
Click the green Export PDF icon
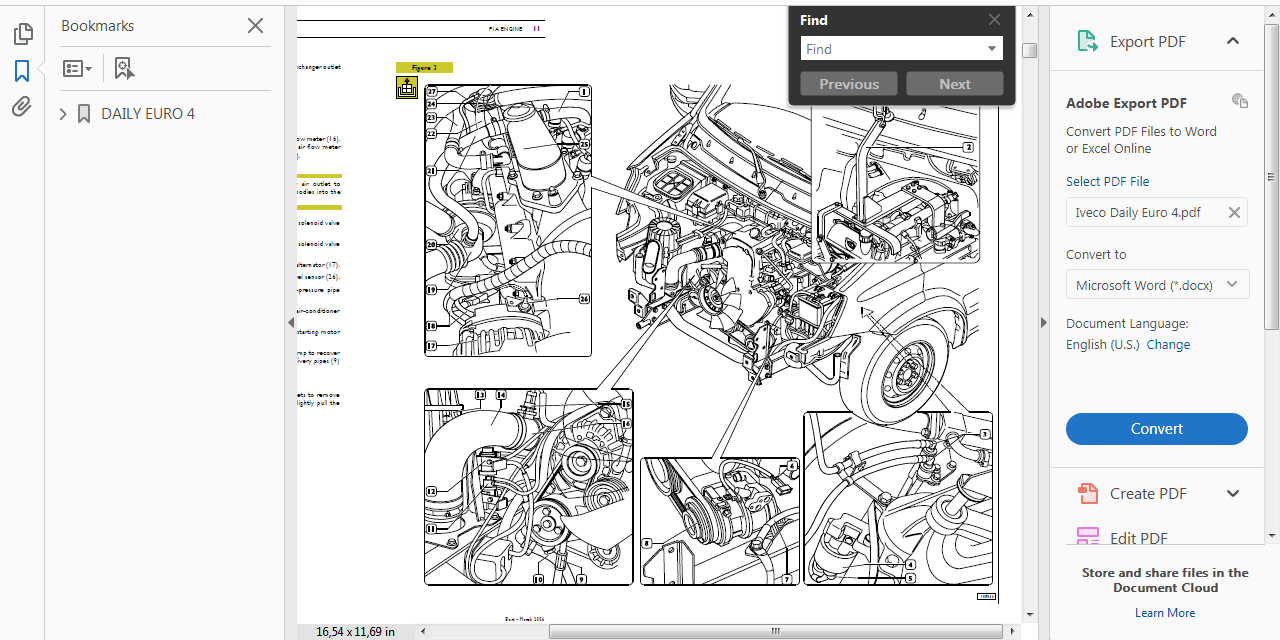[1086, 41]
